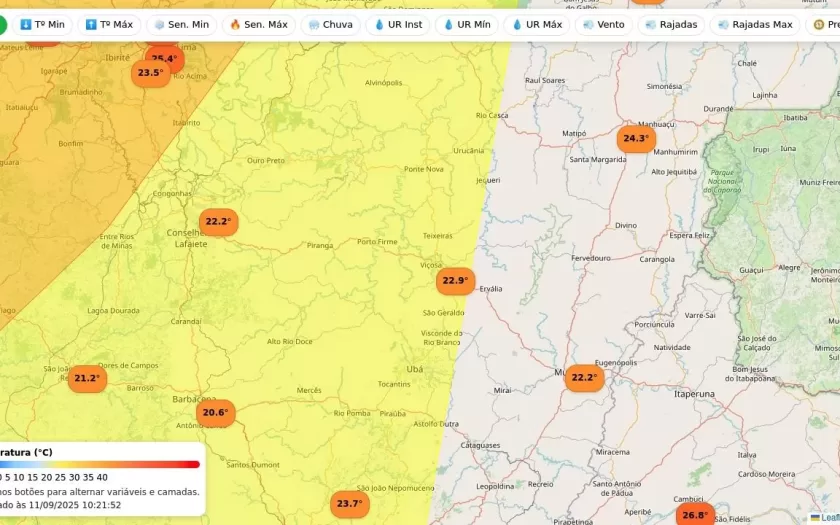840x525 pixels.
Task: Click the UR Mín humidity button
Action: click(467, 25)
